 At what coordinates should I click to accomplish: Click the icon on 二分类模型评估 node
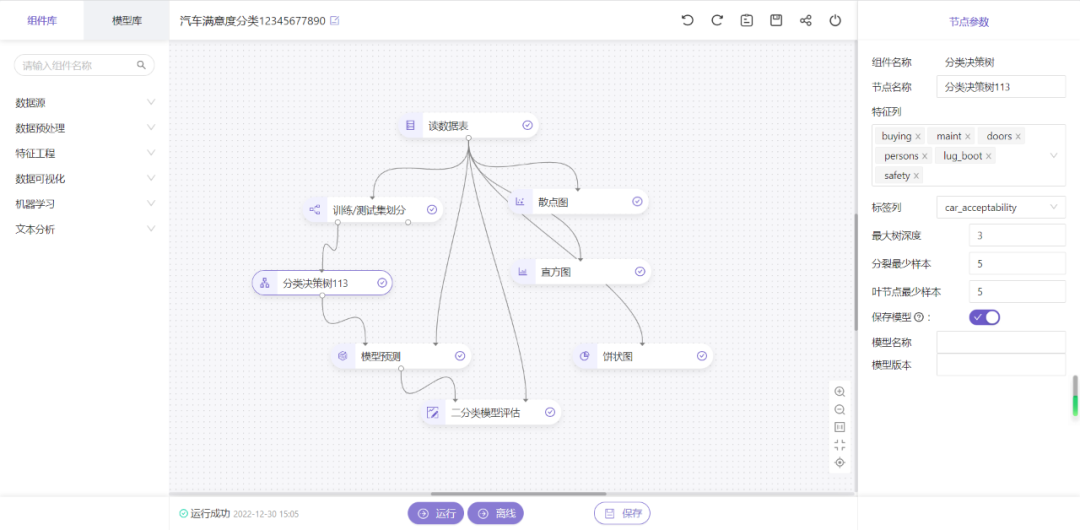click(433, 413)
